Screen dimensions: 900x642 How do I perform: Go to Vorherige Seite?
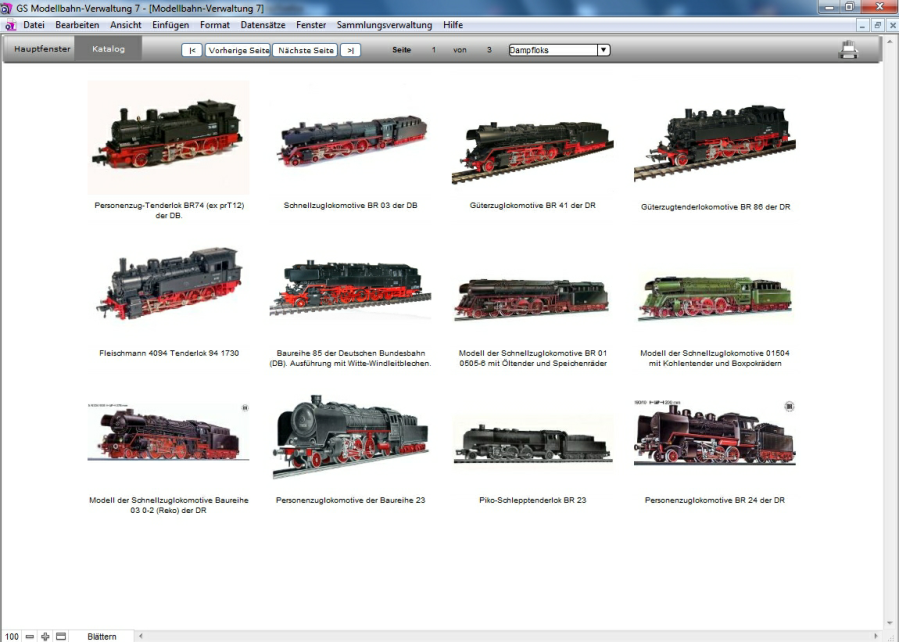click(x=238, y=50)
